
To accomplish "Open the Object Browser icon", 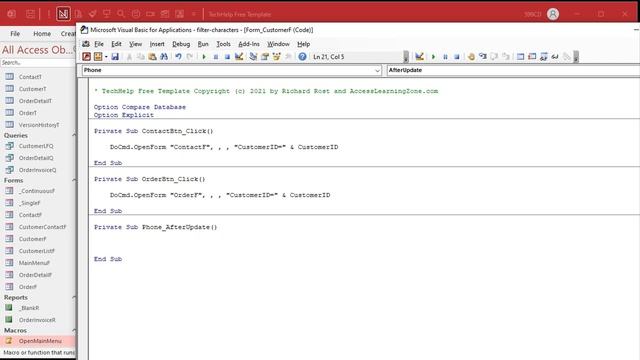I will 277,57.
